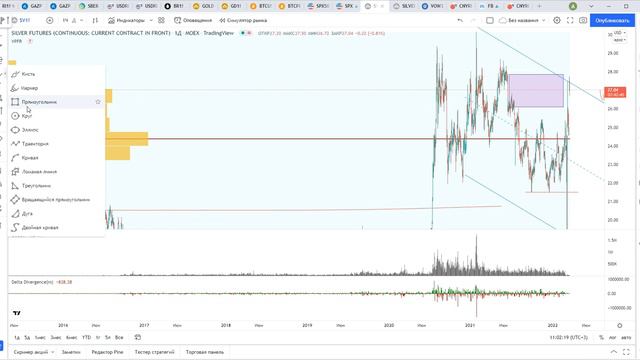640x360 pixels.
Task: Select the Дуга arc tool
Action: tap(56, 213)
